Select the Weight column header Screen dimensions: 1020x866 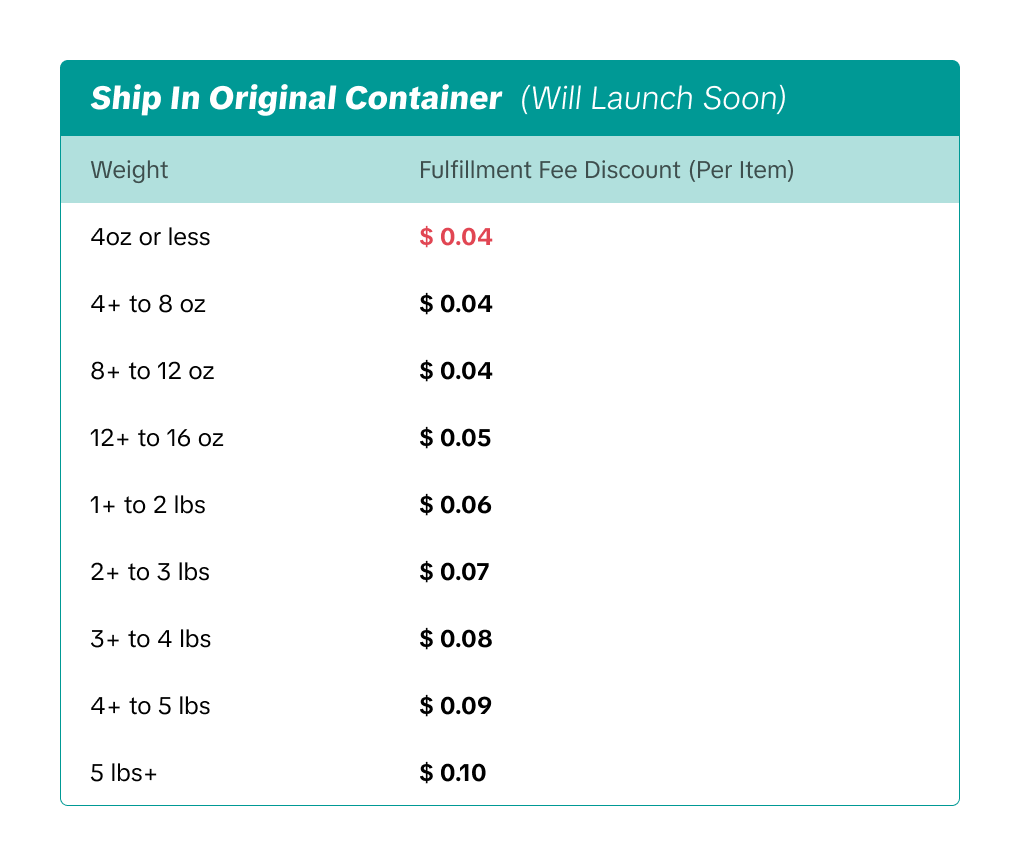pos(129,170)
